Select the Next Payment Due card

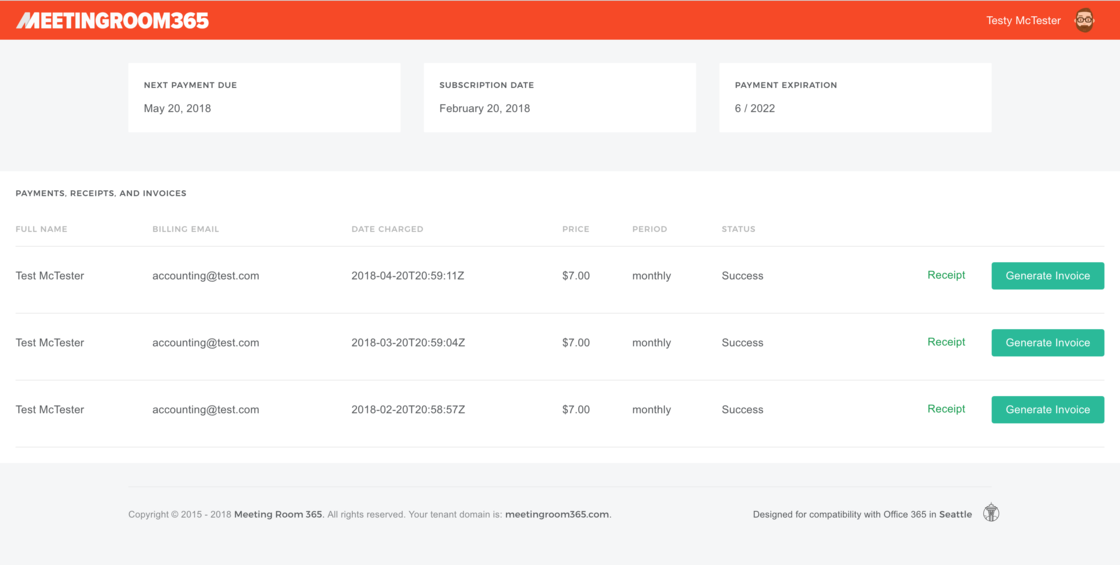[264, 98]
